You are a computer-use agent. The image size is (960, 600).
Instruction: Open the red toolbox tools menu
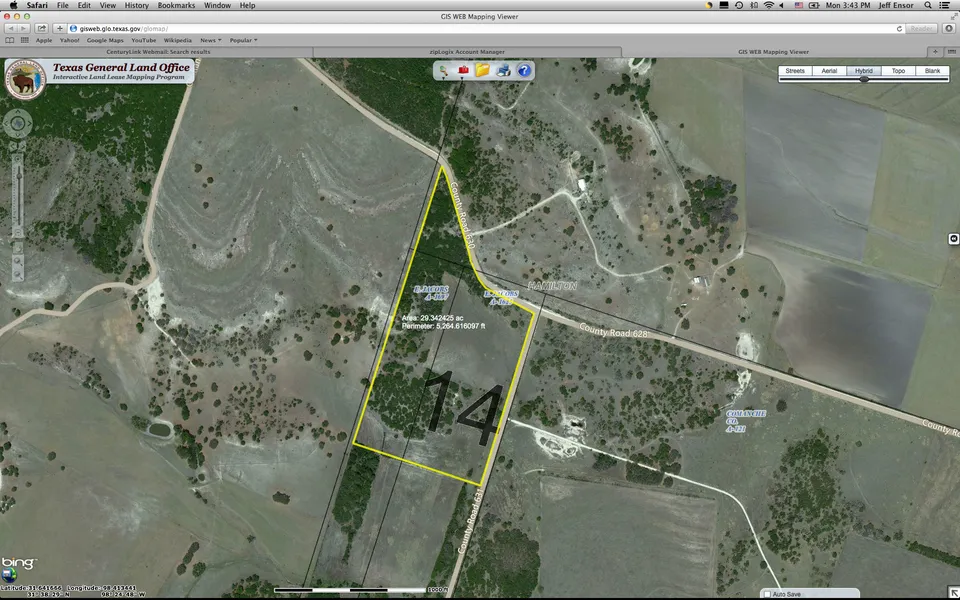463,70
